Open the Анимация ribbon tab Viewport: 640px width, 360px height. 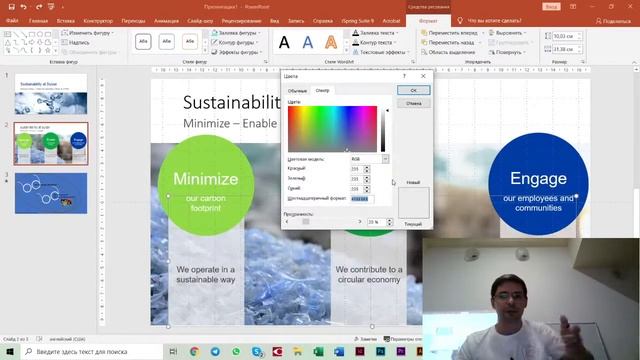click(x=166, y=20)
